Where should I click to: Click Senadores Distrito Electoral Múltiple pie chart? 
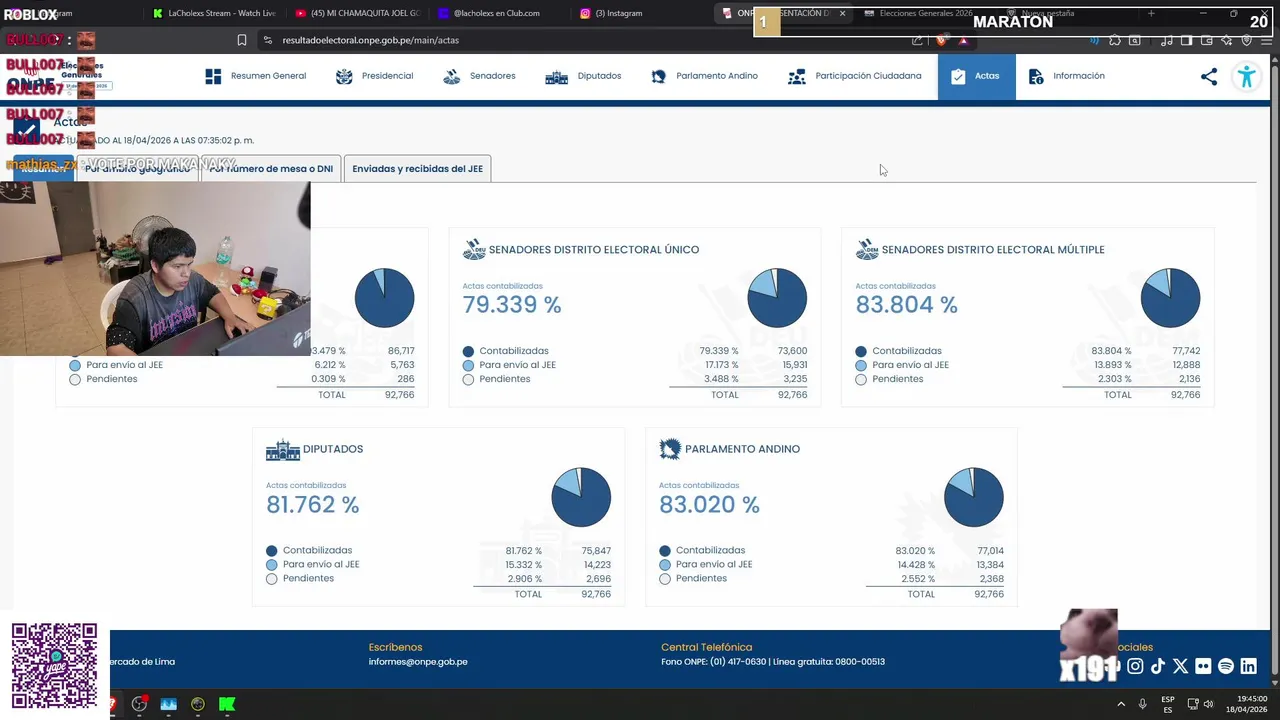click(x=1170, y=298)
